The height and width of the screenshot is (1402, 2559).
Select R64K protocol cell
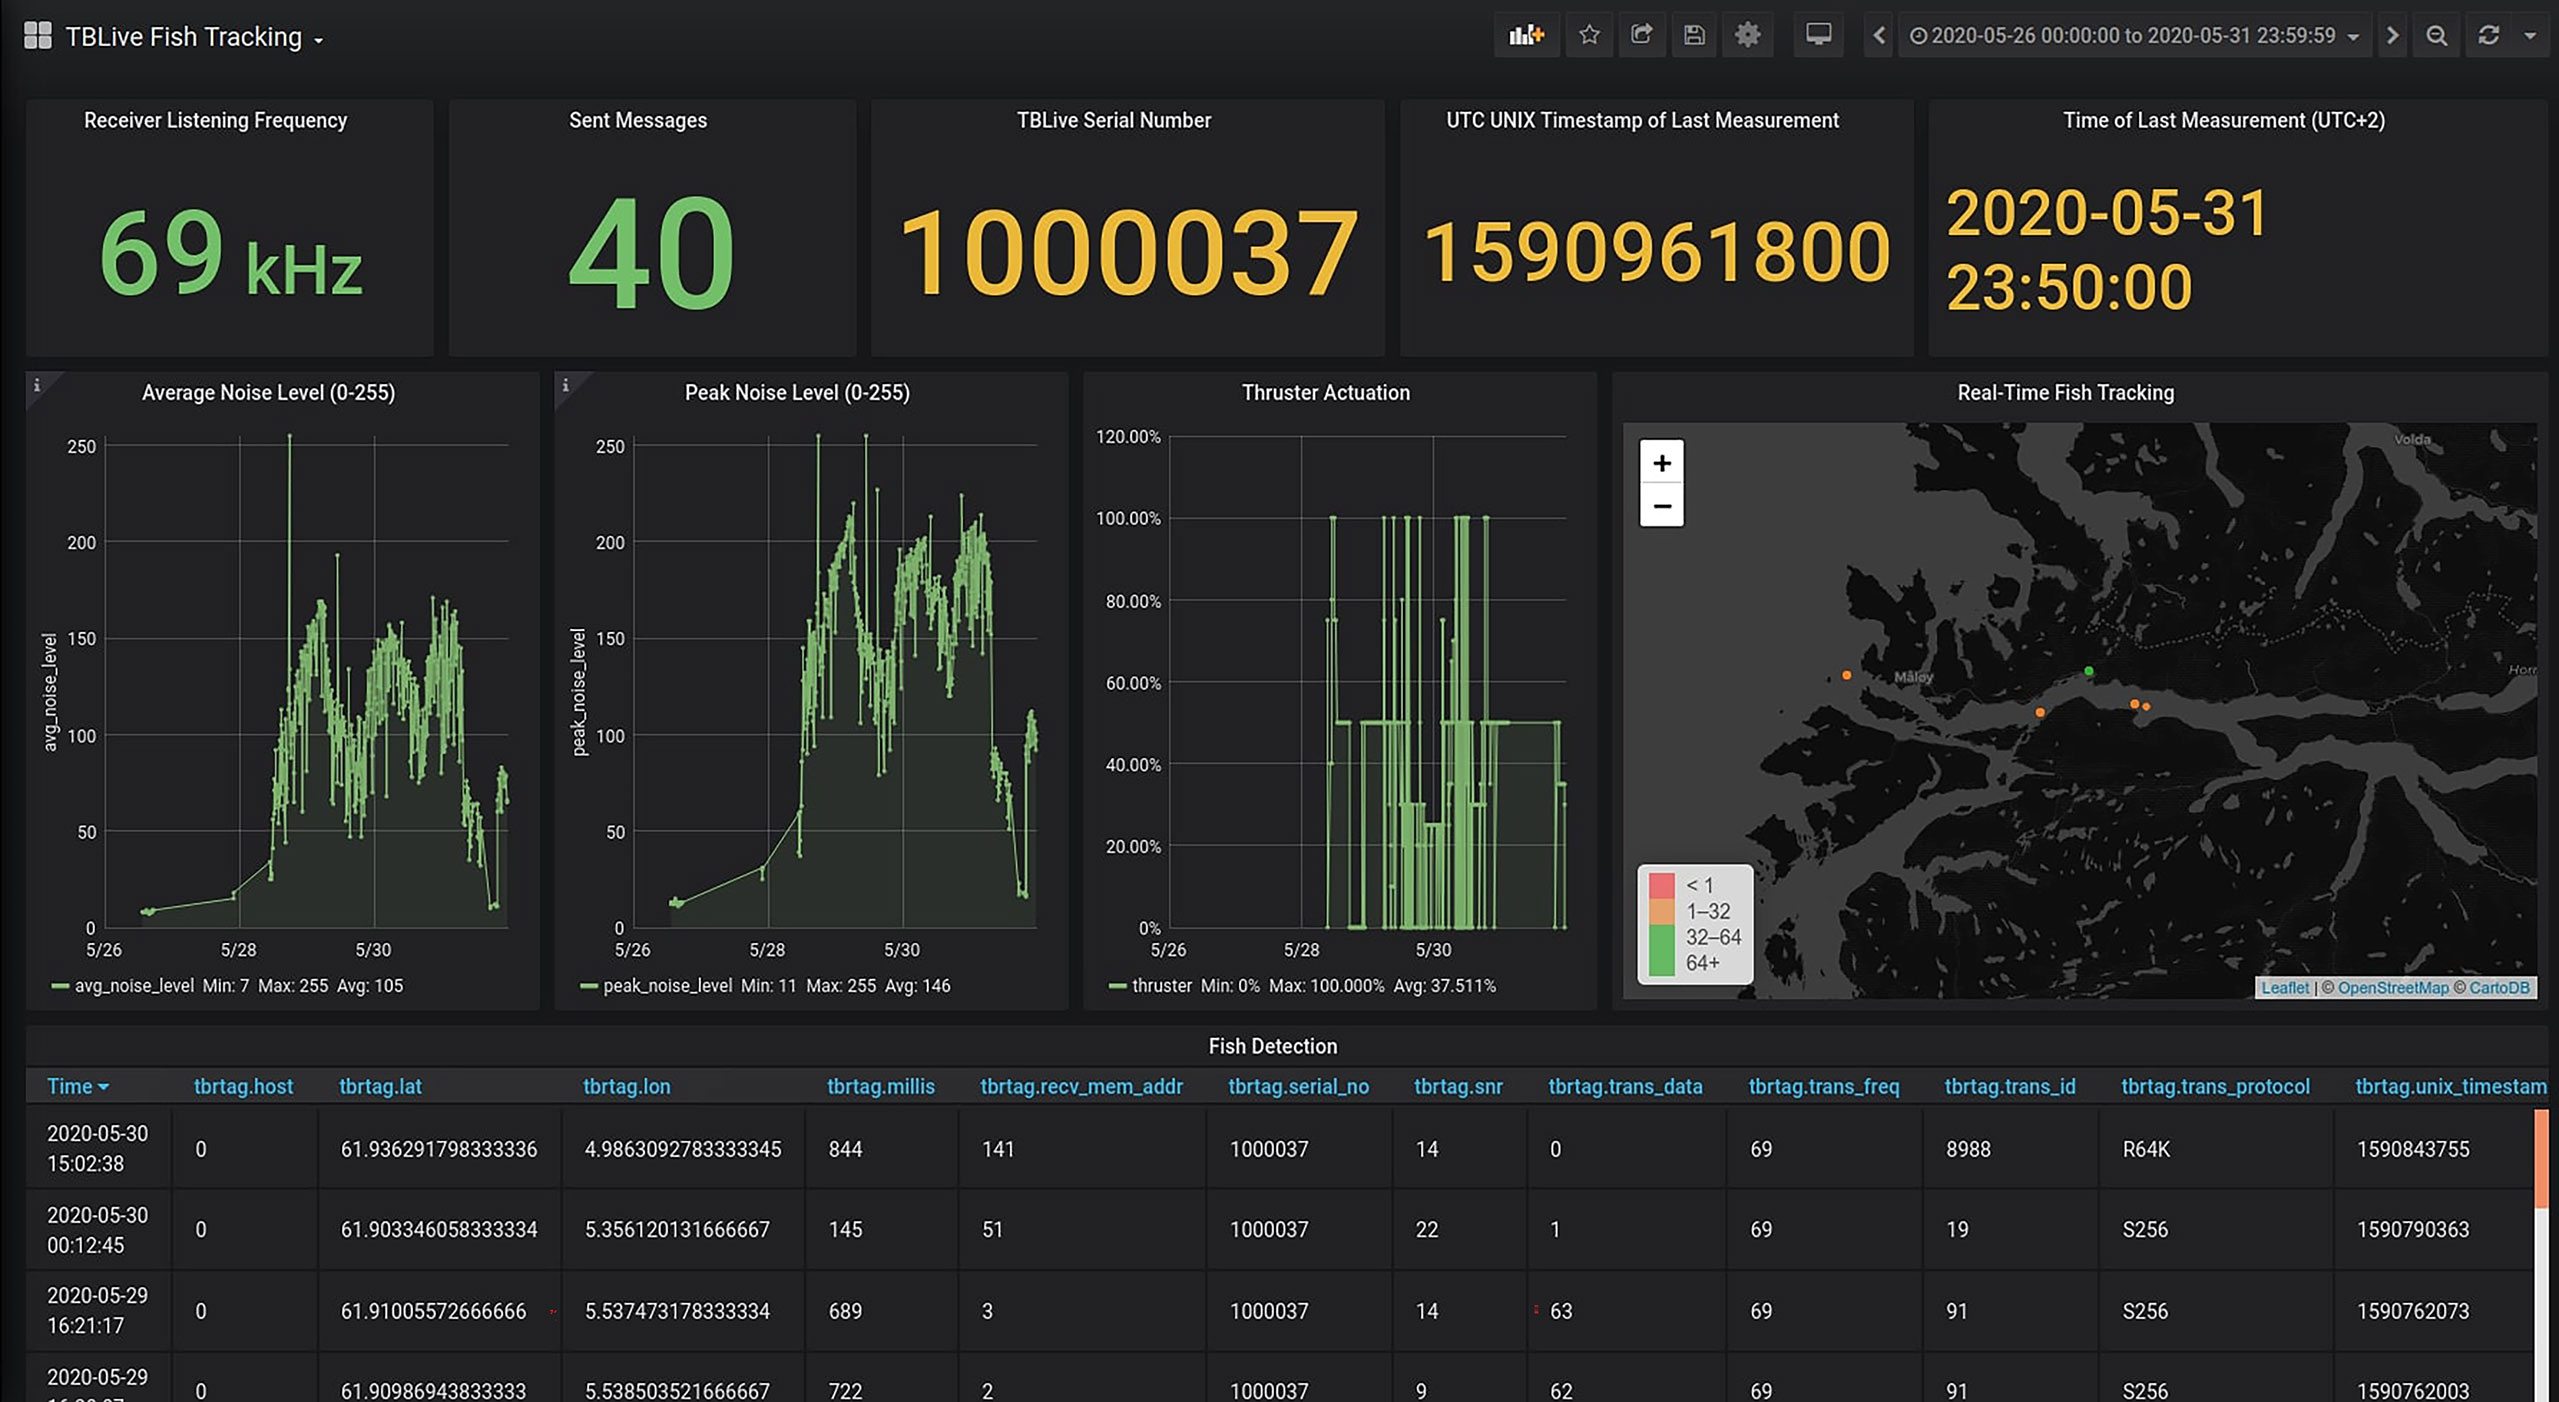[2216, 1149]
